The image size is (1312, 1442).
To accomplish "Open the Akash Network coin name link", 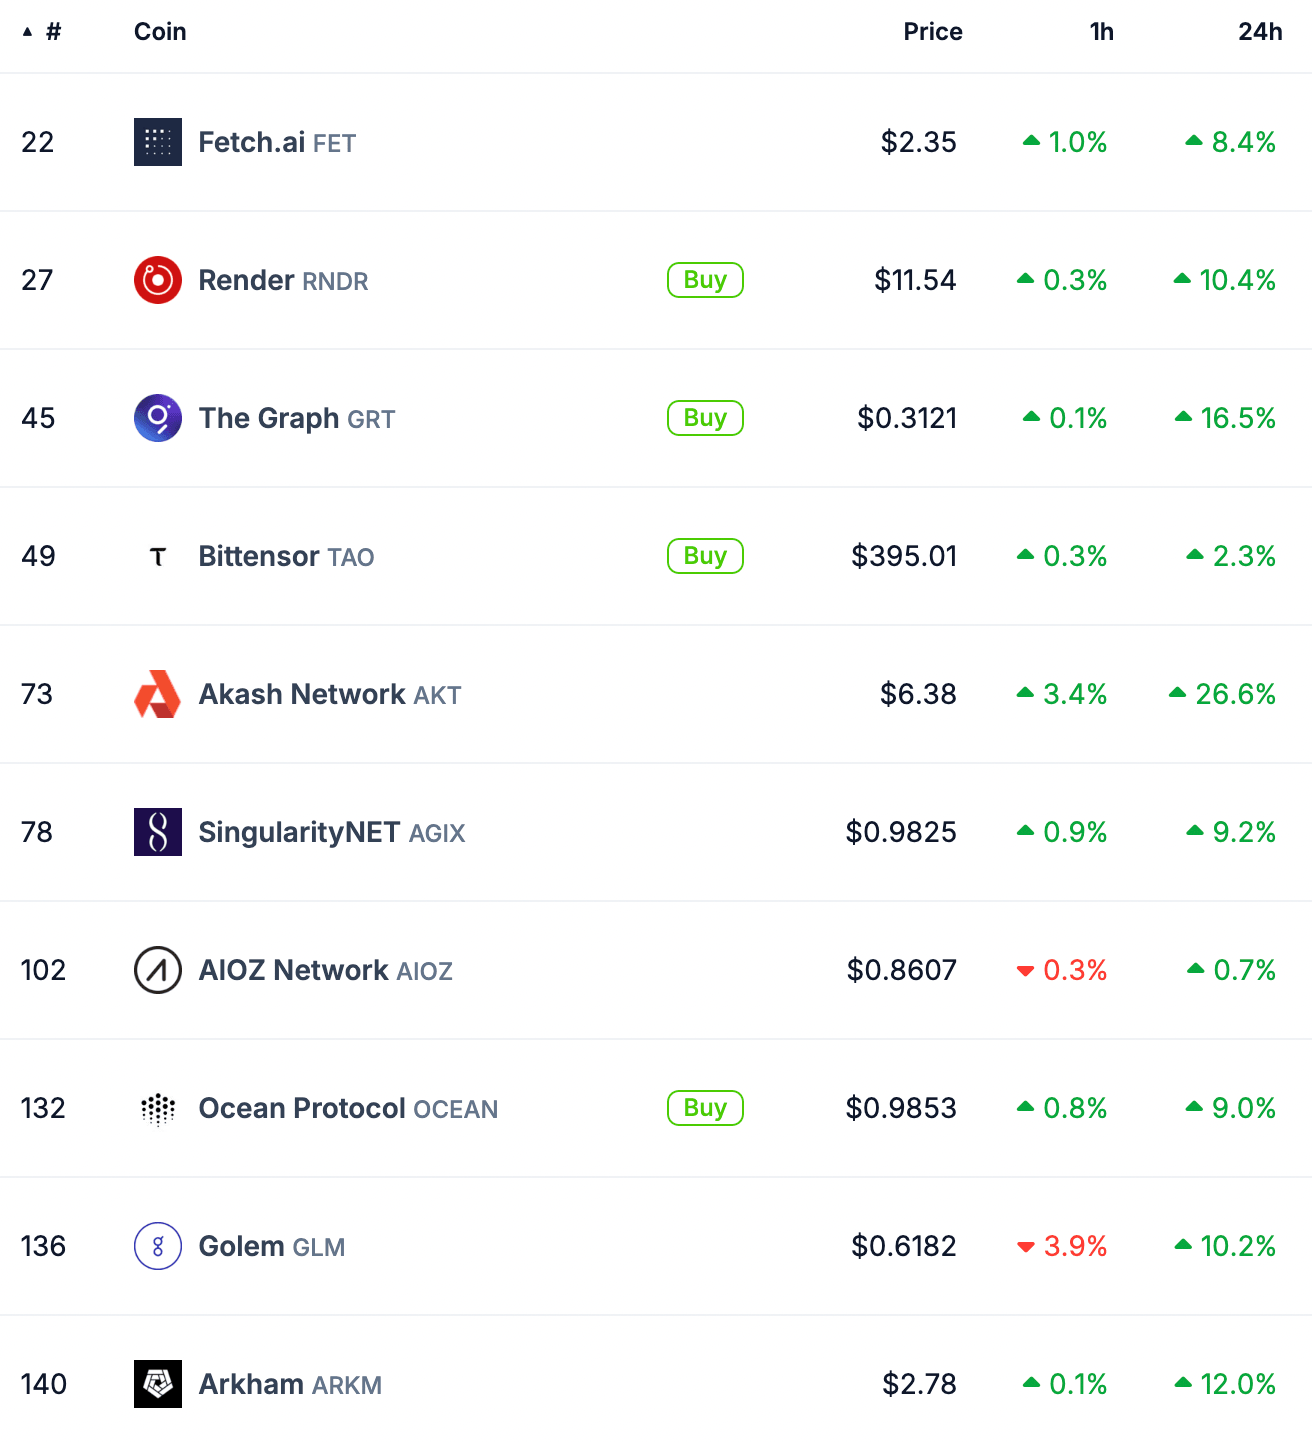I will click(301, 694).
